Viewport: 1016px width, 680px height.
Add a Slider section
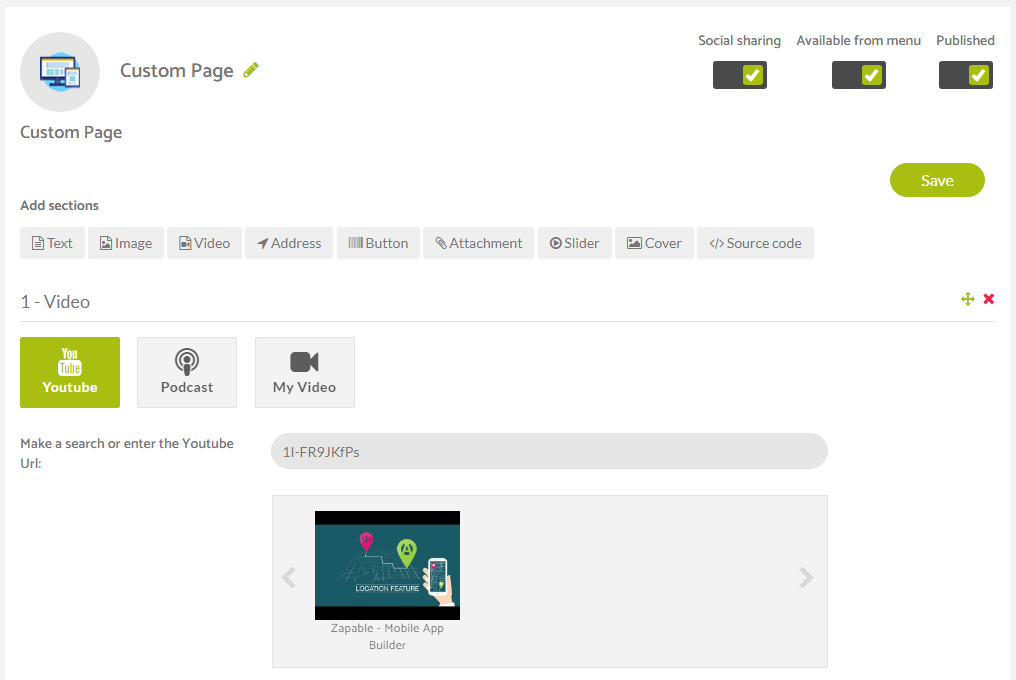575,243
